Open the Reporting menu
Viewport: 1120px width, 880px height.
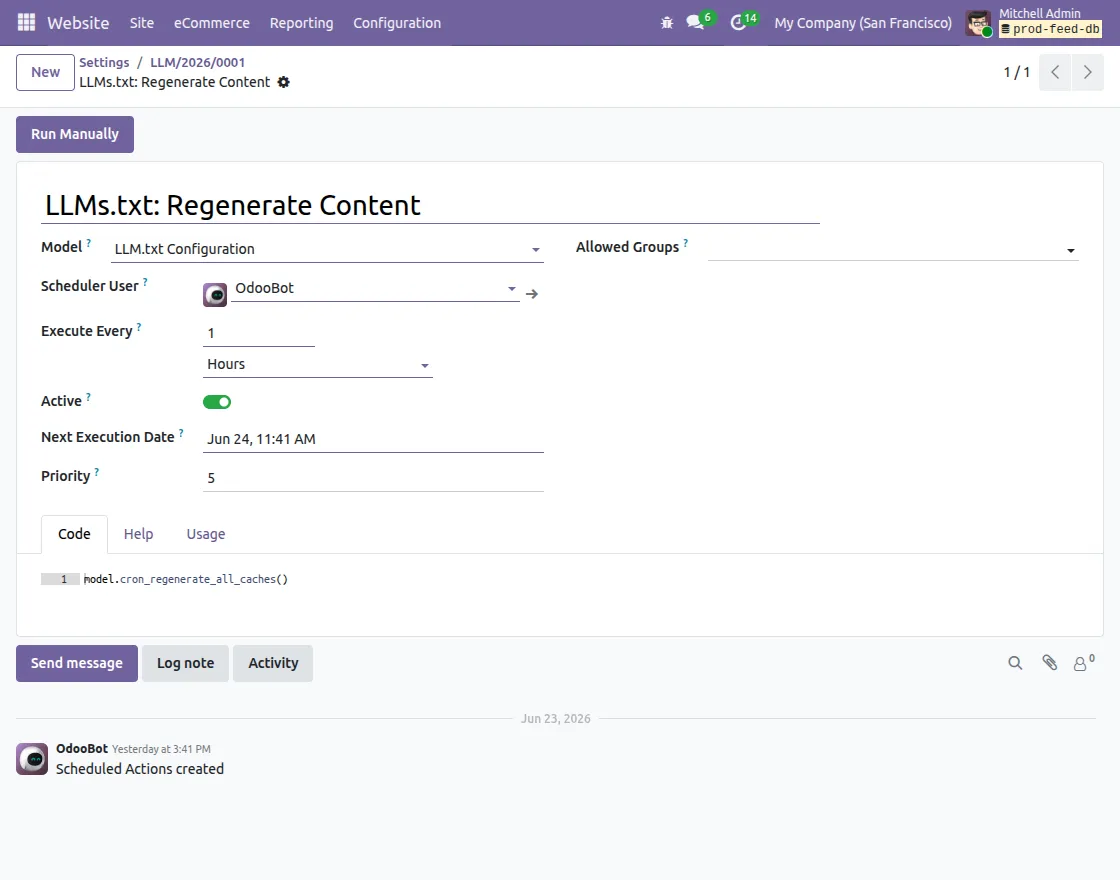click(301, 23)
